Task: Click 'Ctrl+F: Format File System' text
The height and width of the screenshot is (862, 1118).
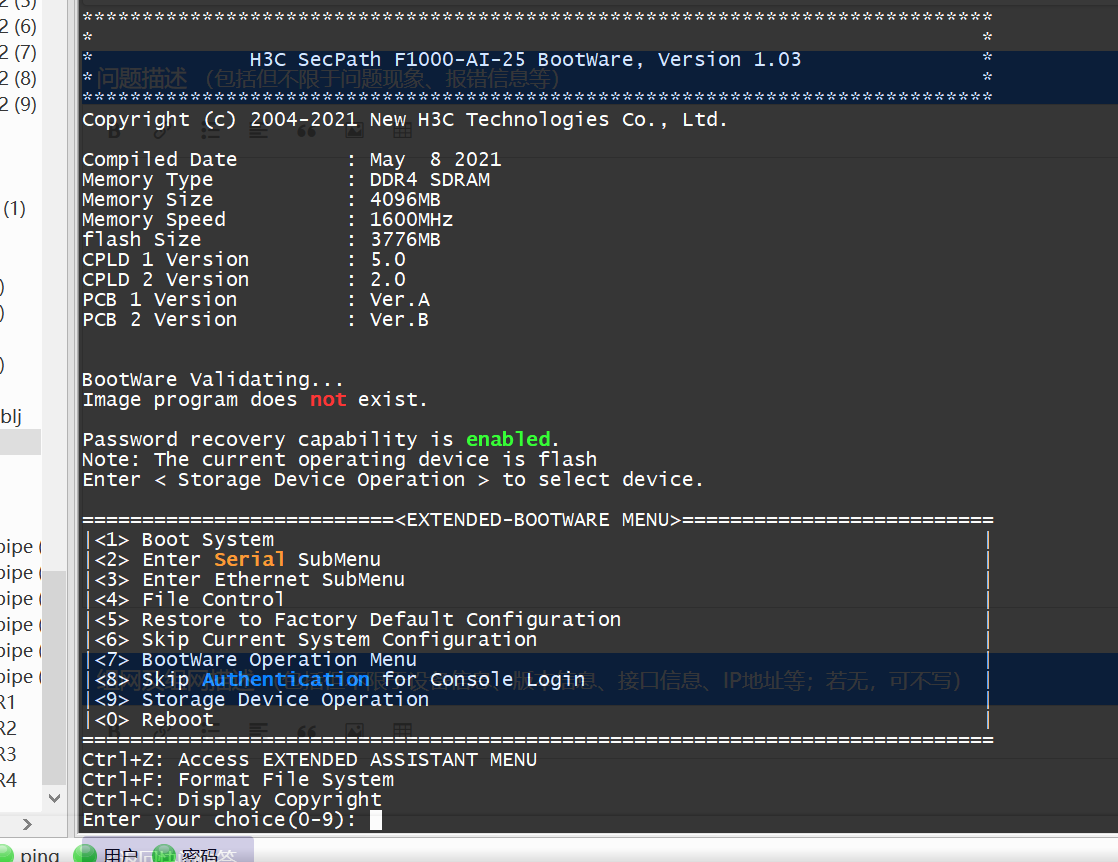Action: tap(237, 780)
